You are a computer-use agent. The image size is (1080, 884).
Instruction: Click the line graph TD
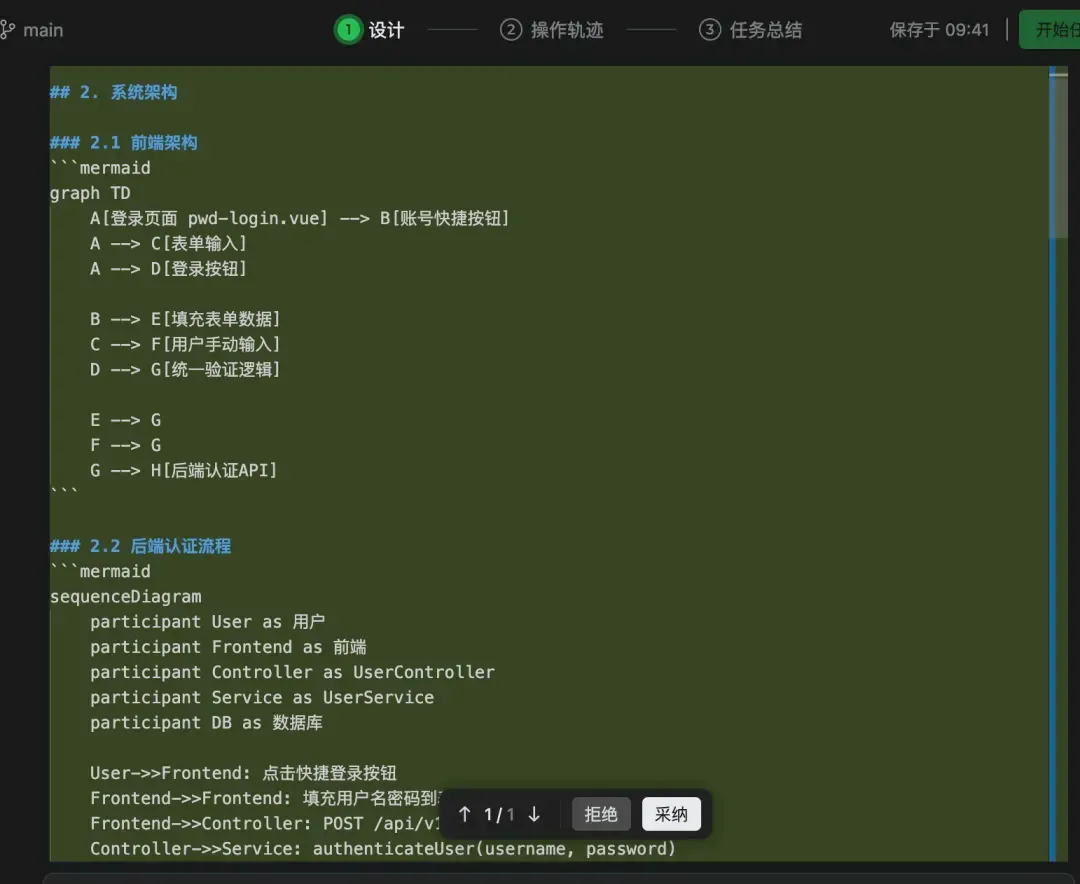[x=90, y=193]
